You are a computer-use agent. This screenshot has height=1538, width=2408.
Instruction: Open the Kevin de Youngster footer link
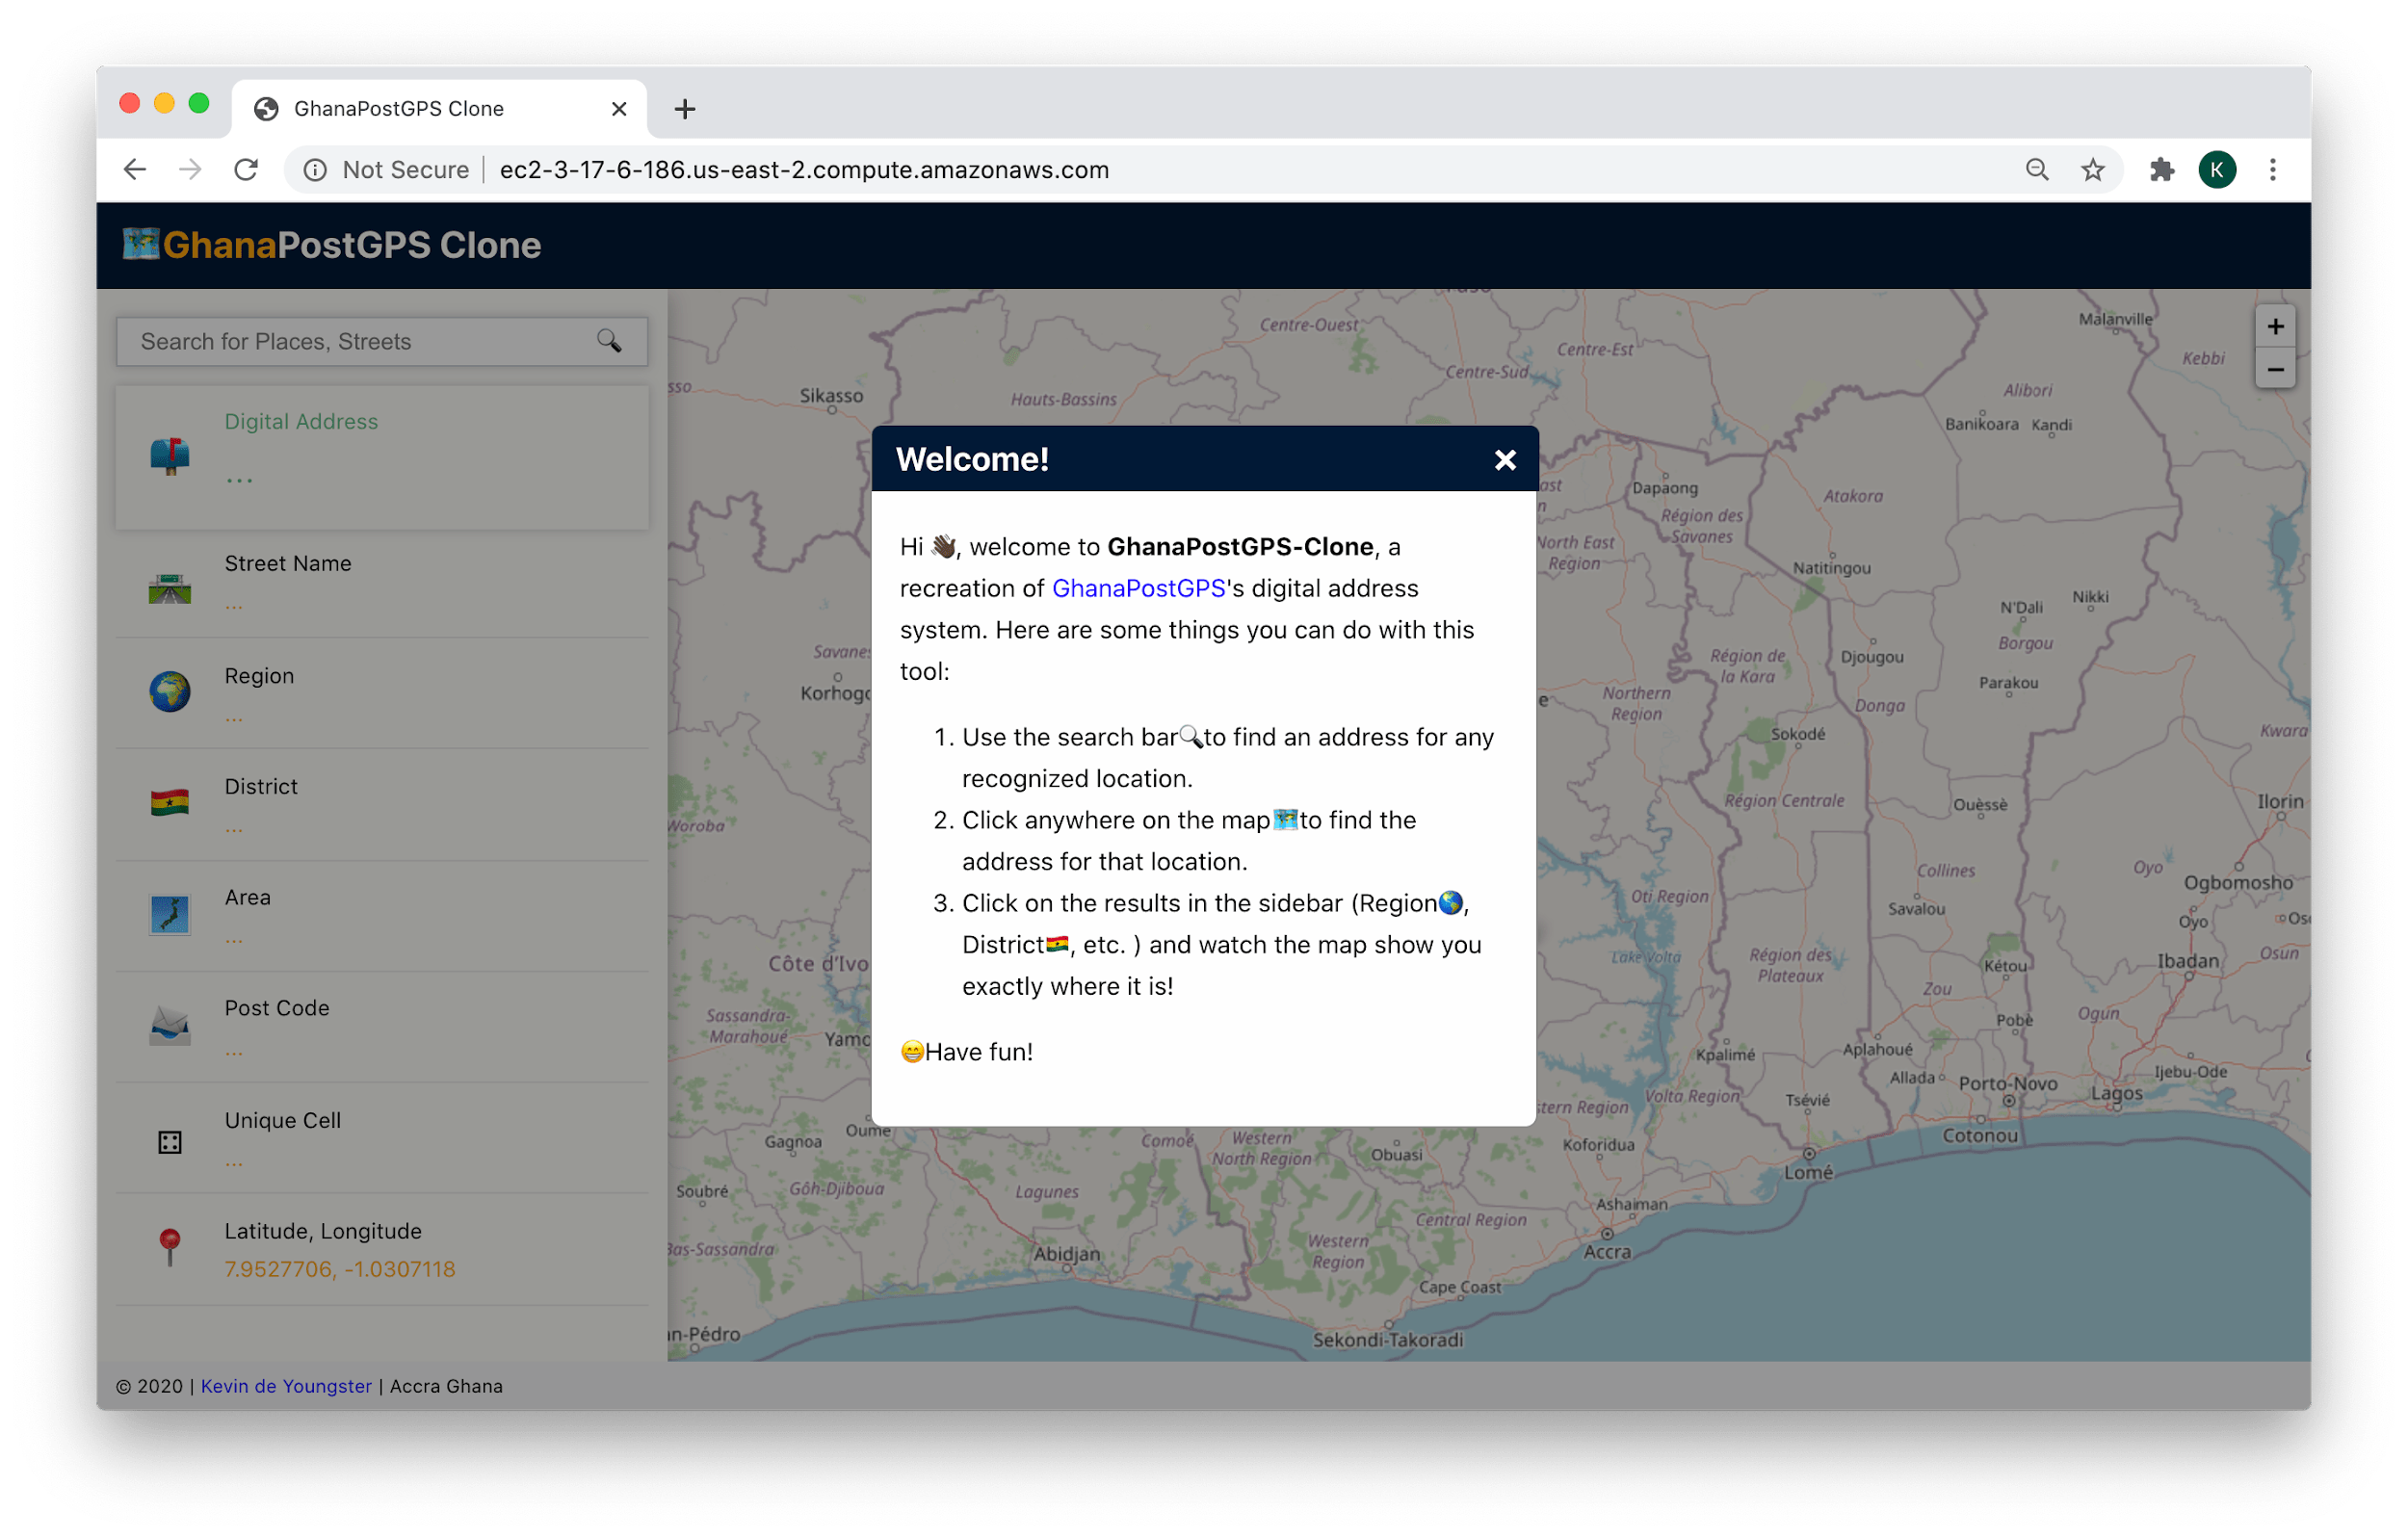click(286, 1386)
